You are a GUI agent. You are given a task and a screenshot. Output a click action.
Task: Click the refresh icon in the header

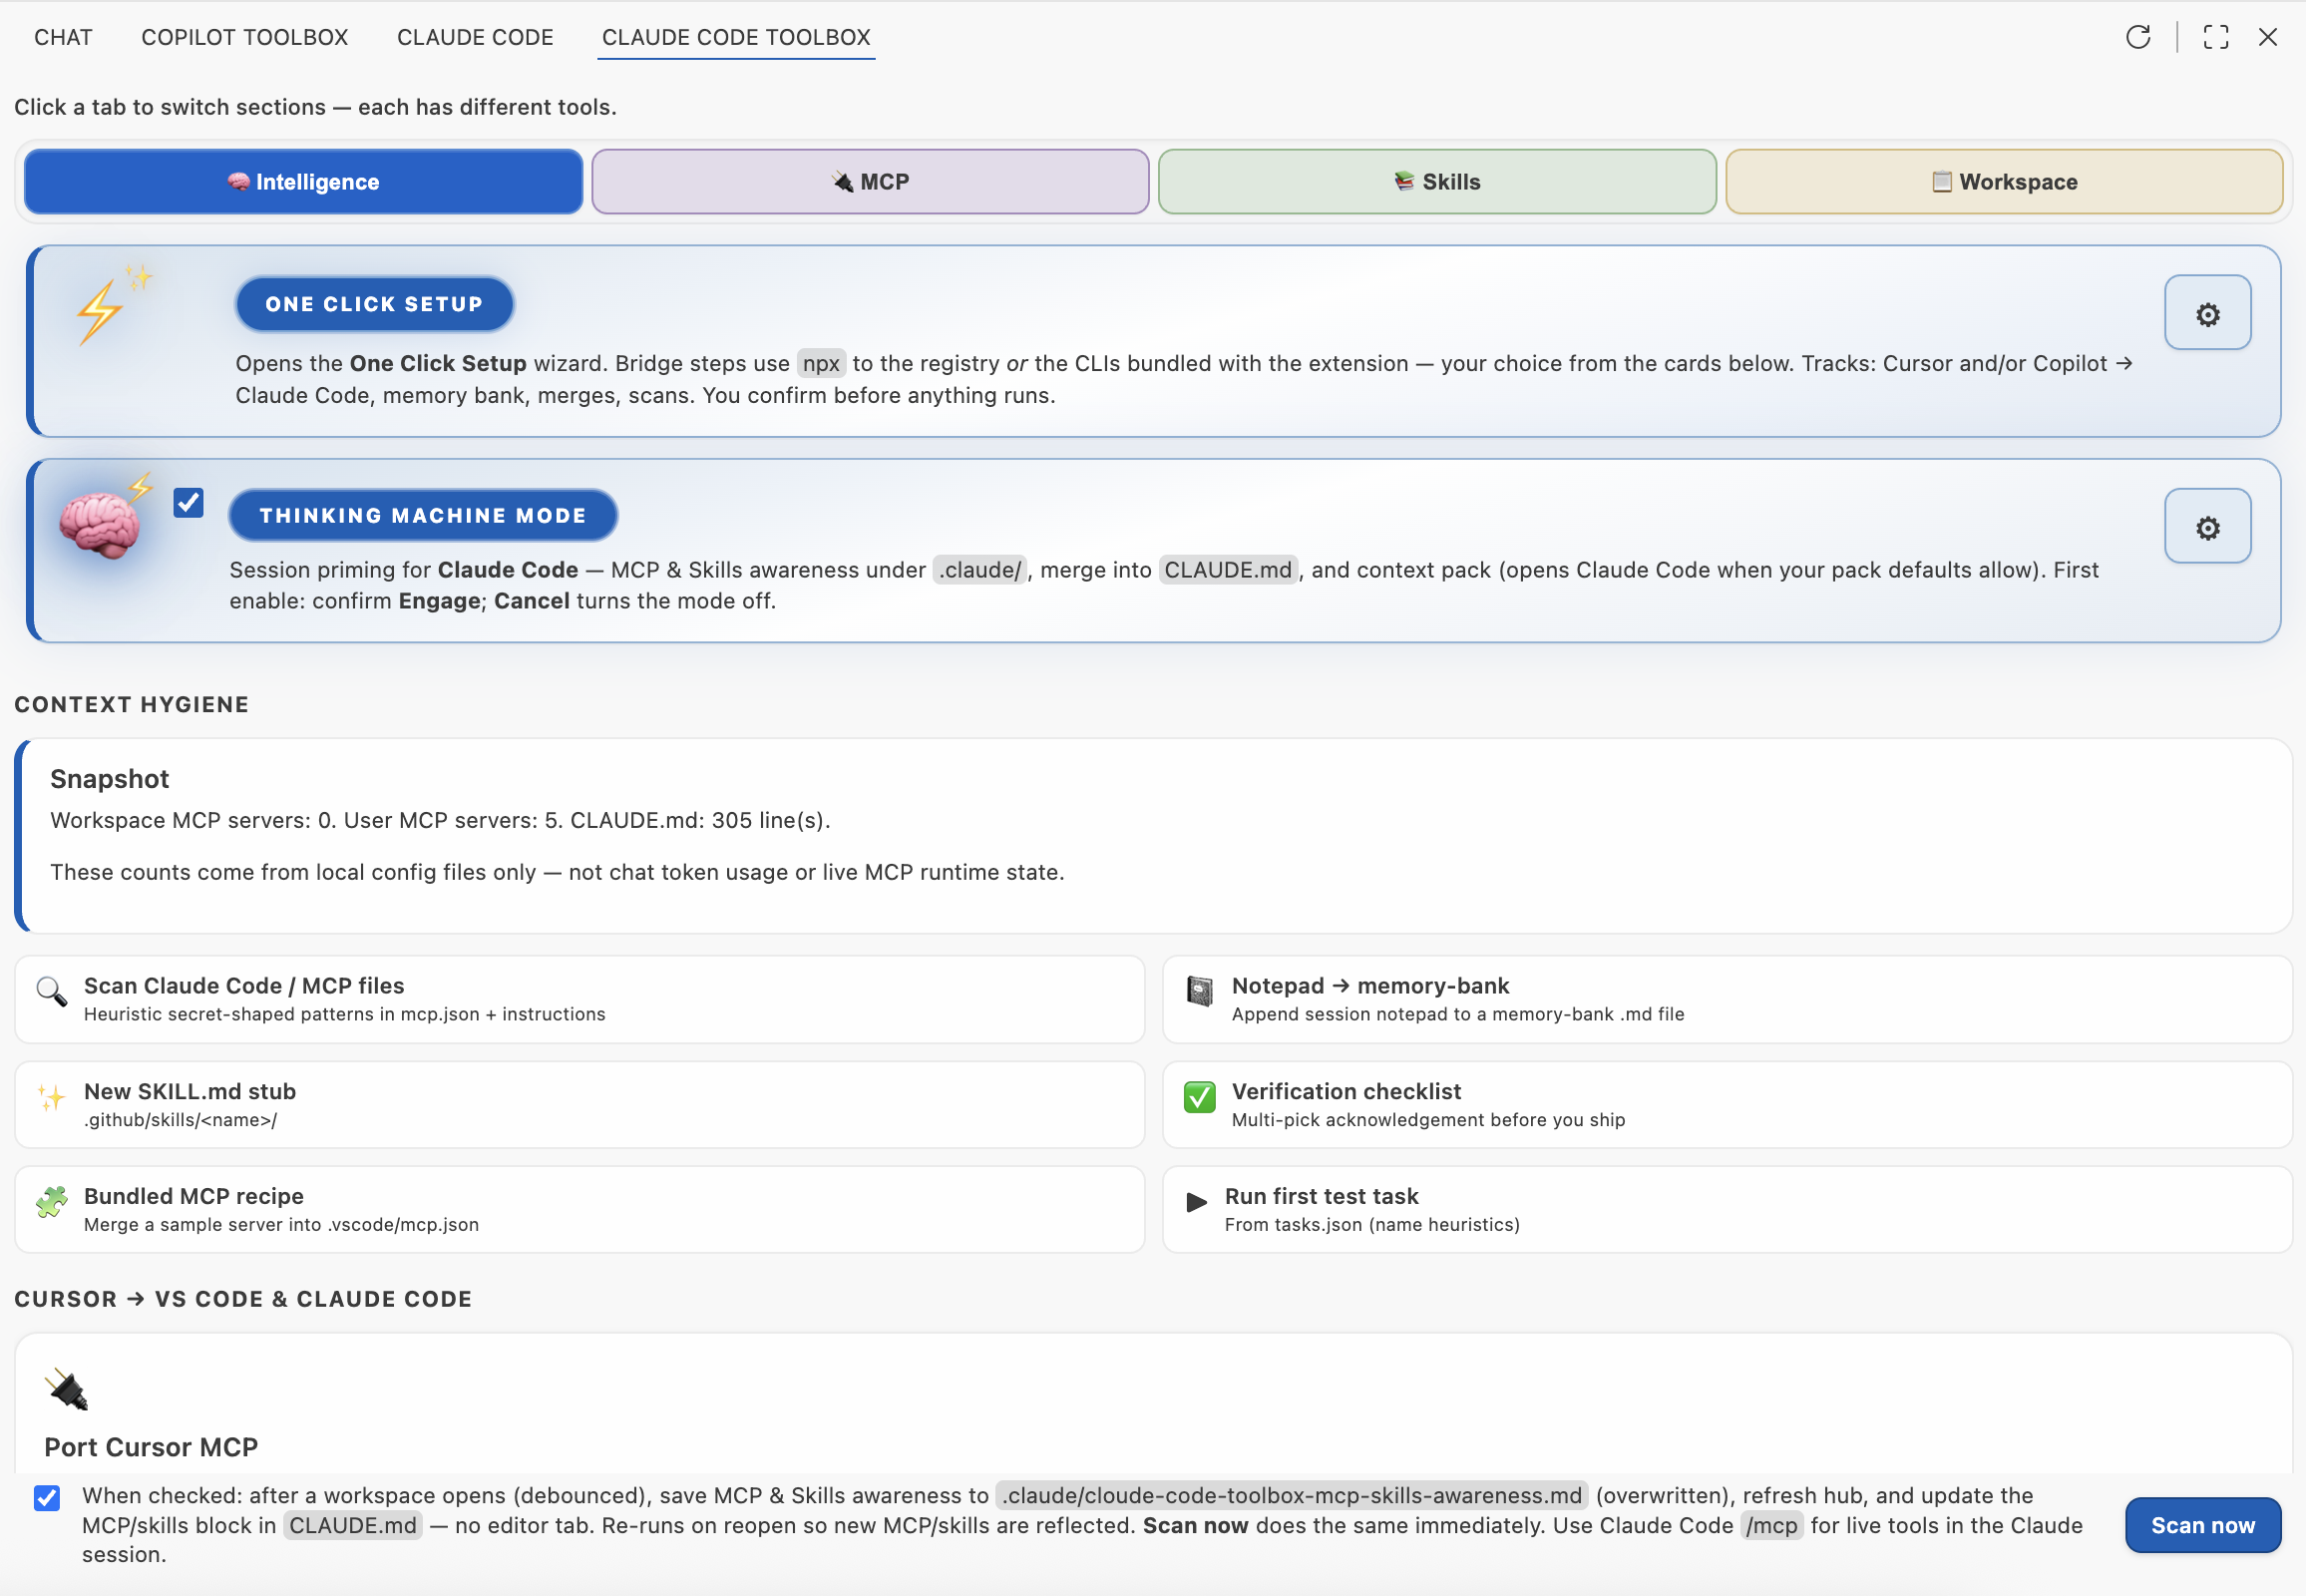[2138, 37]
